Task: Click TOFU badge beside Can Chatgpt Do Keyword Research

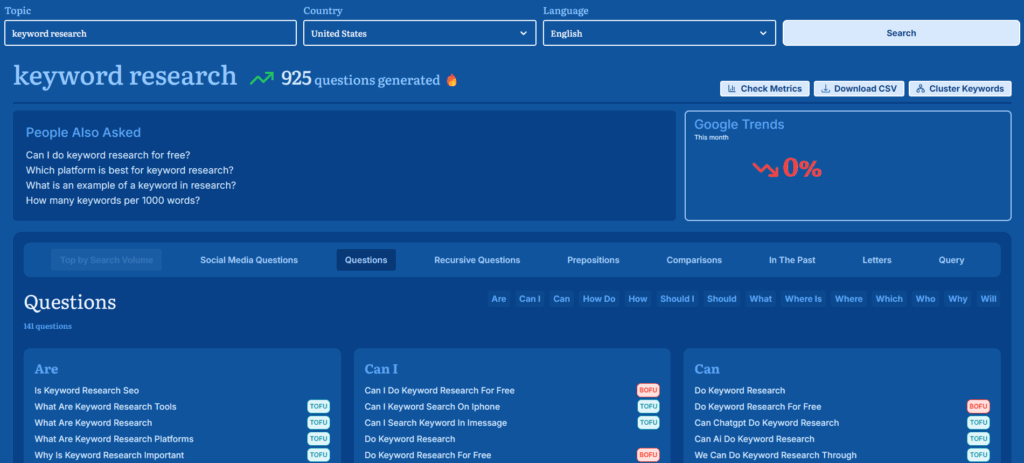Action: 978,423
